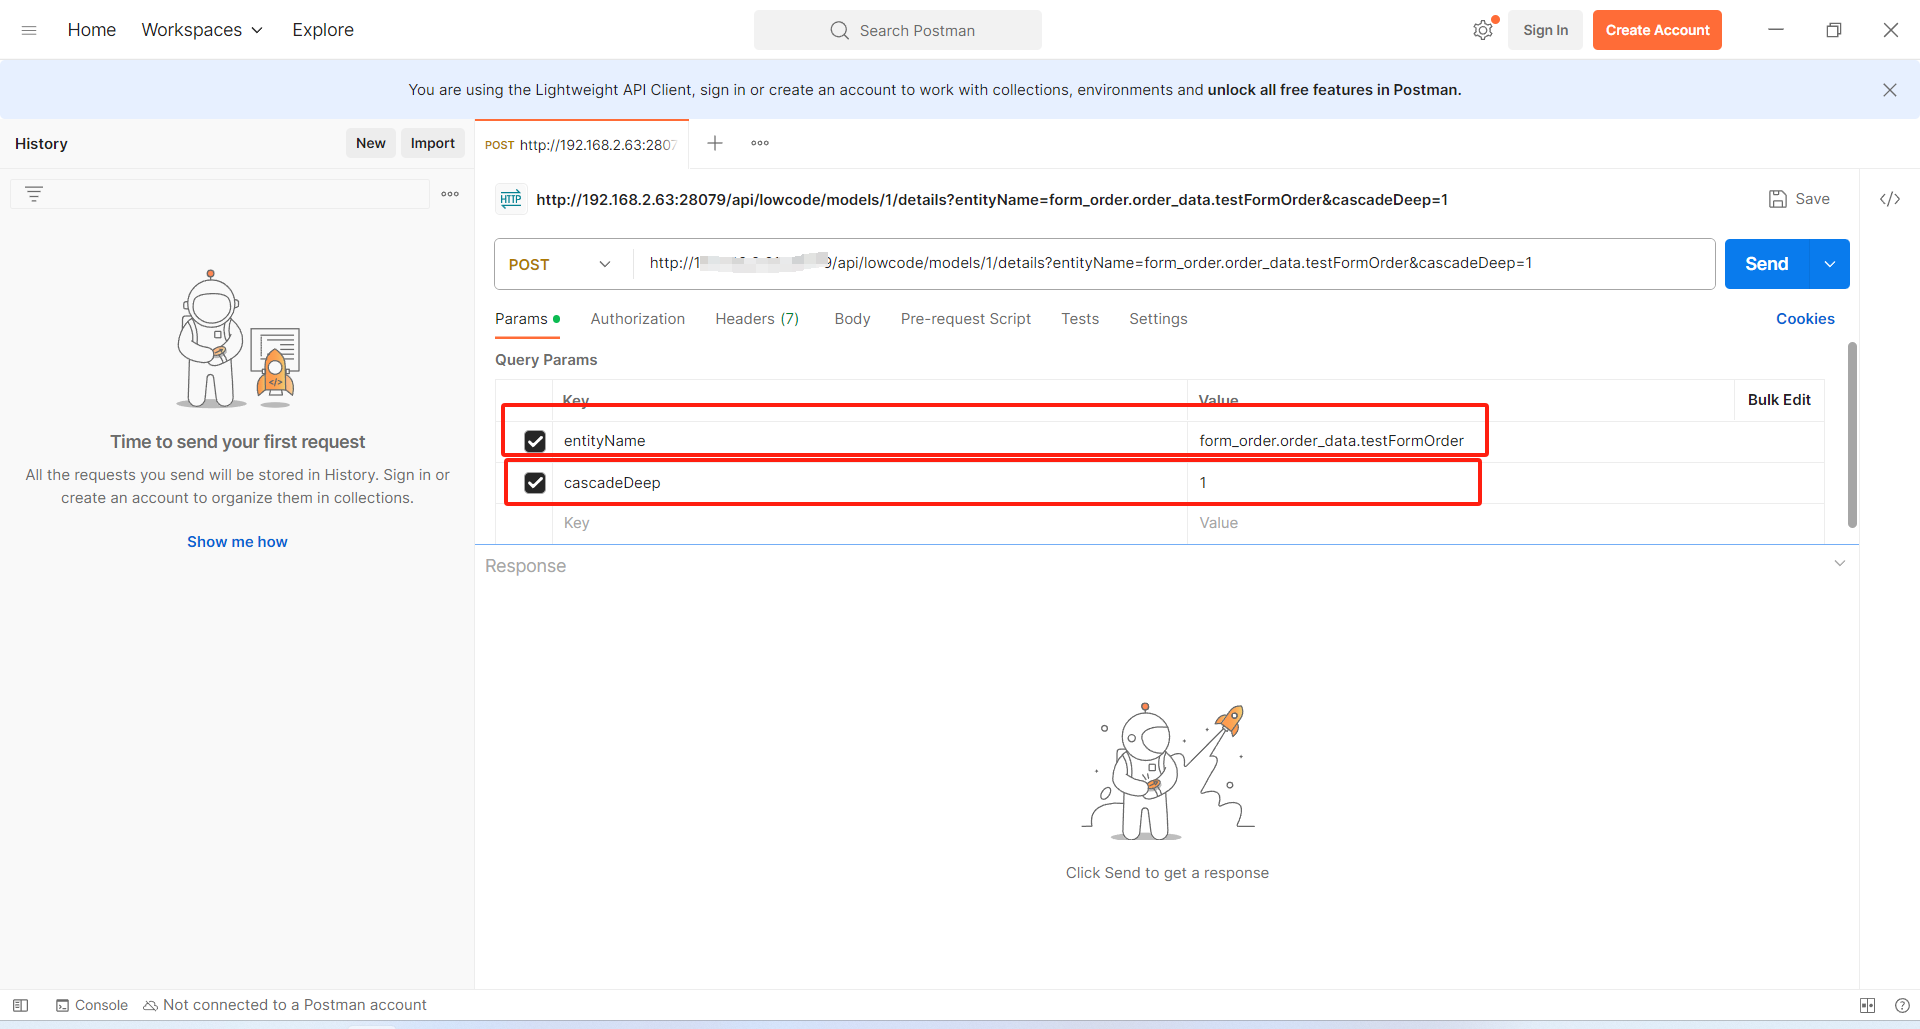The height and width of the screenshot is (1029, 1920).
Task: Uncheck the entityName parameter checkbox
Action: point(535,441)
